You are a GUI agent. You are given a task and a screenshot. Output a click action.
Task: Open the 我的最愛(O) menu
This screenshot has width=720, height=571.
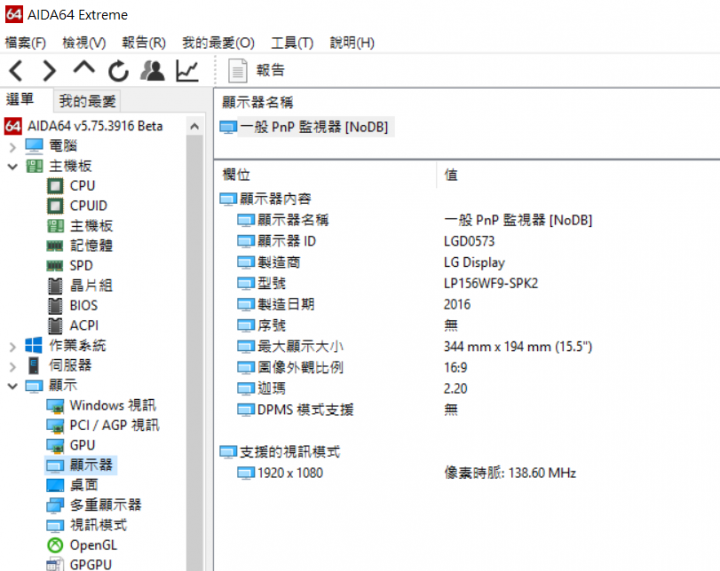tap(218, 43)
